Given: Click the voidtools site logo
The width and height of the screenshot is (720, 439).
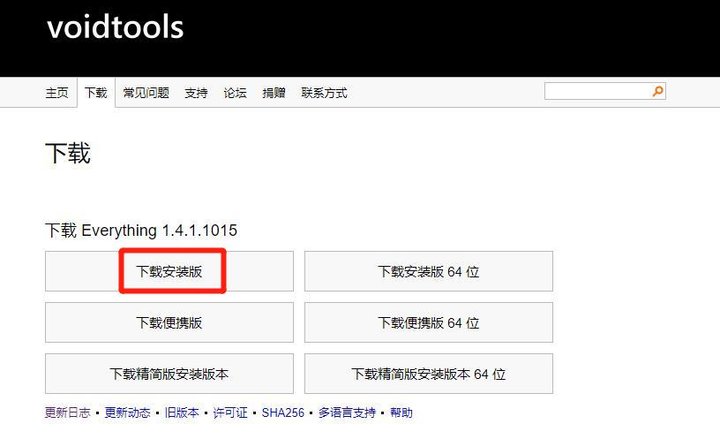Looking at the screenshot, I should tap(115, 27).
